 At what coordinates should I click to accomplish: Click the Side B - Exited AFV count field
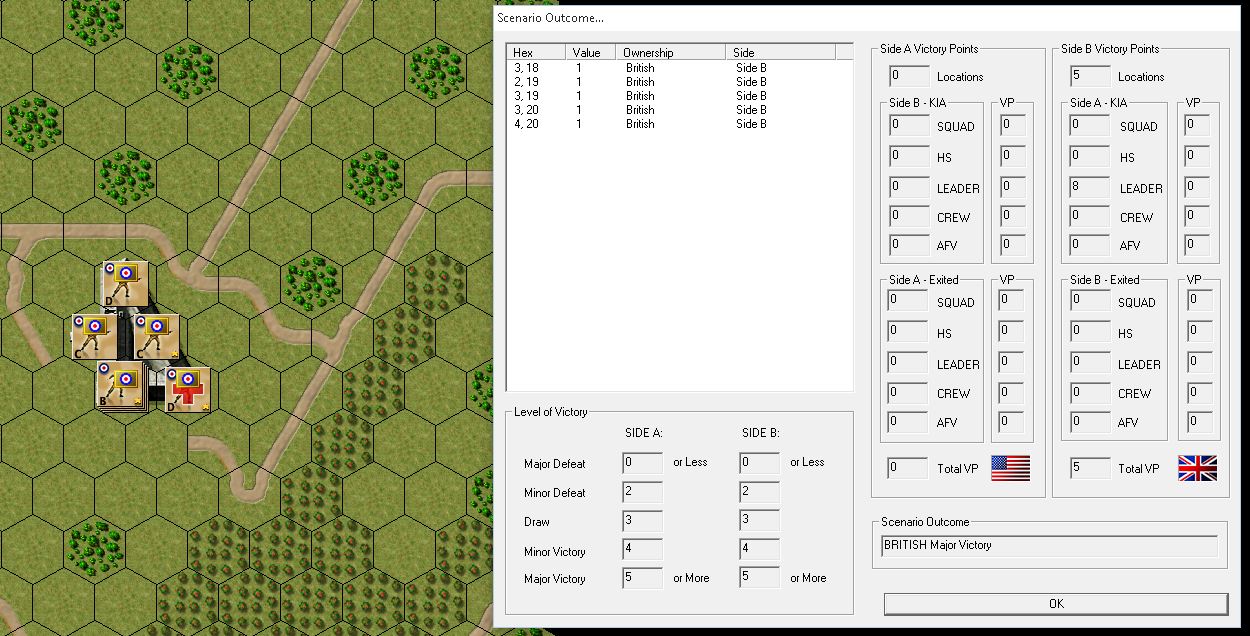click(1090, 422)
